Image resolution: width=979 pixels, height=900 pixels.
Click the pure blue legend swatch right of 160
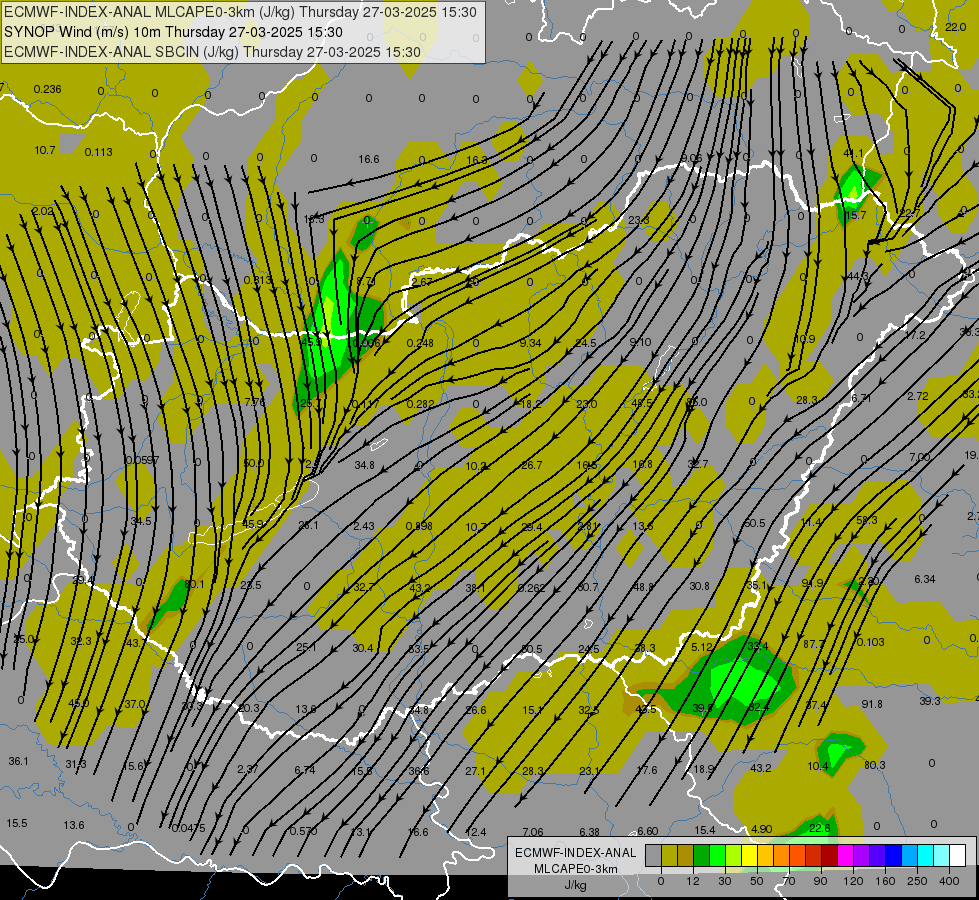pos(893,855)
